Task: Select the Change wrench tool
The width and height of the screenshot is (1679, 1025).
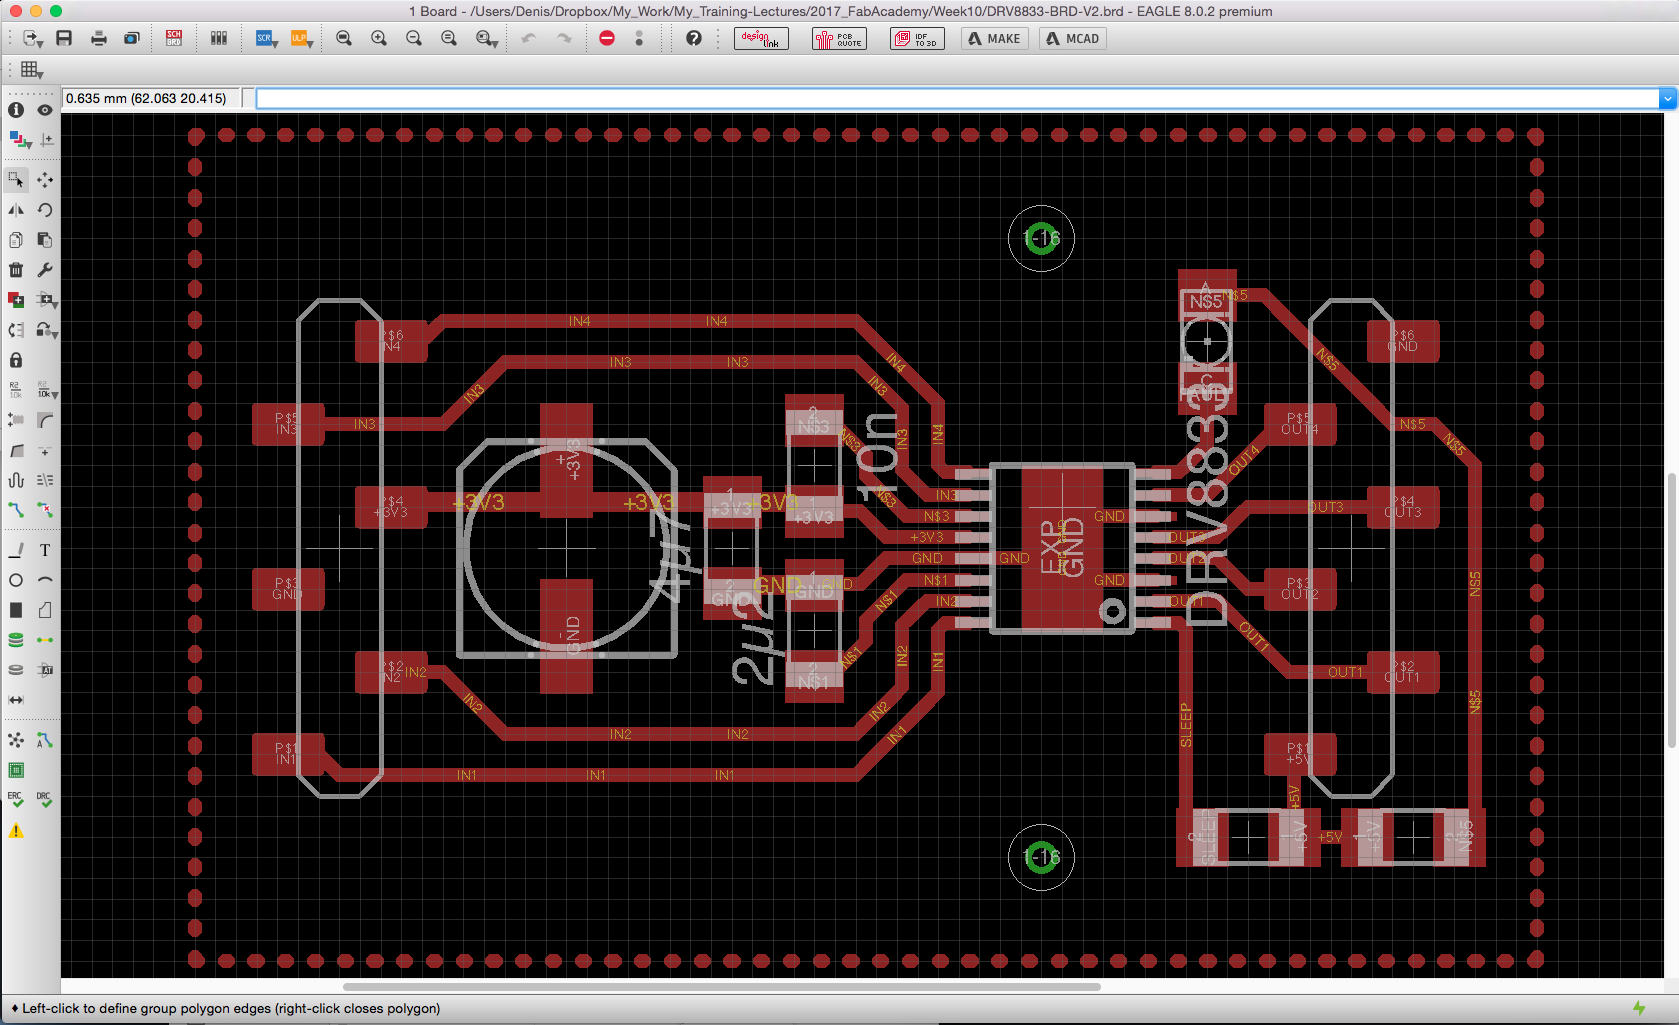Action: click(x=45, y=270)
